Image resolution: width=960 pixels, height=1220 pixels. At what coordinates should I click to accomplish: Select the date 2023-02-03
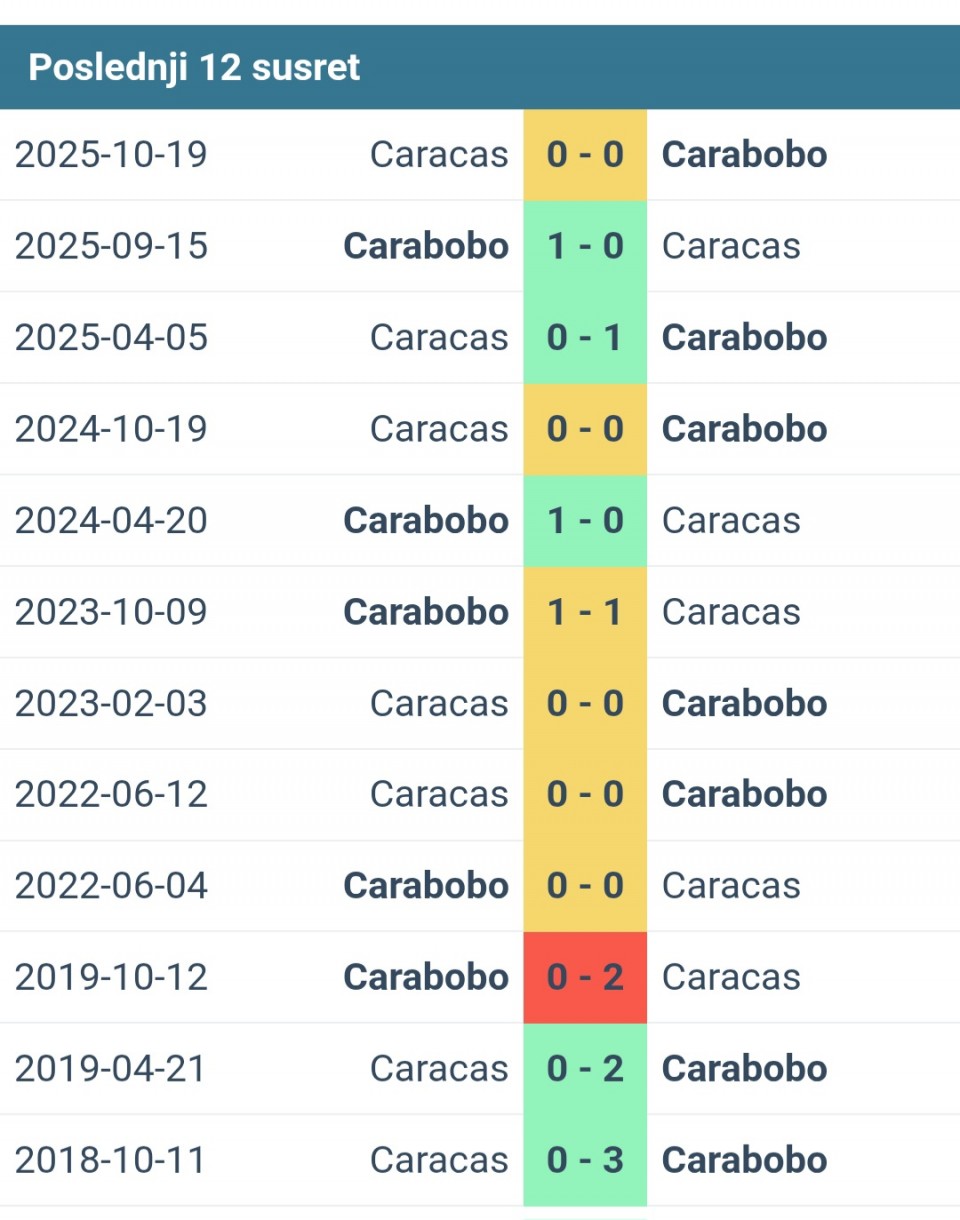tap(111, 703)
